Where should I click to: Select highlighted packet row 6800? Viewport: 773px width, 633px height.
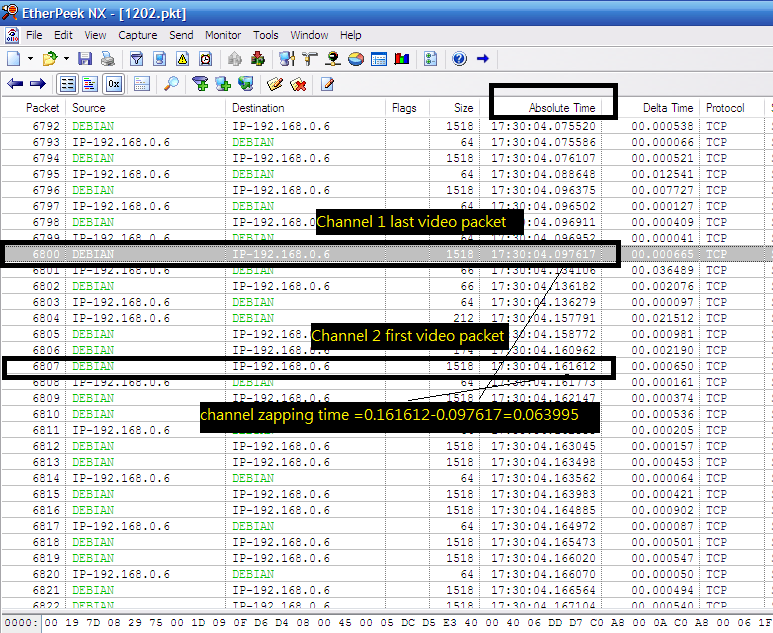point(386,254)
